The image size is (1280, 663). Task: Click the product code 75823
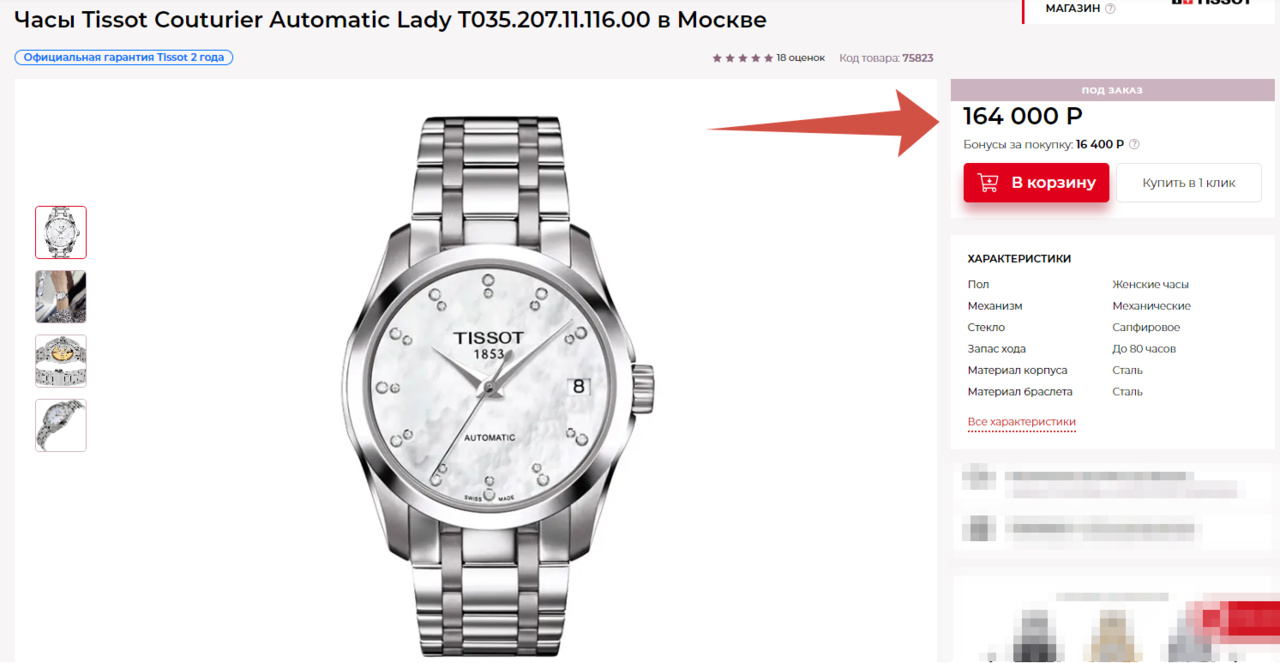click(917, 58)
